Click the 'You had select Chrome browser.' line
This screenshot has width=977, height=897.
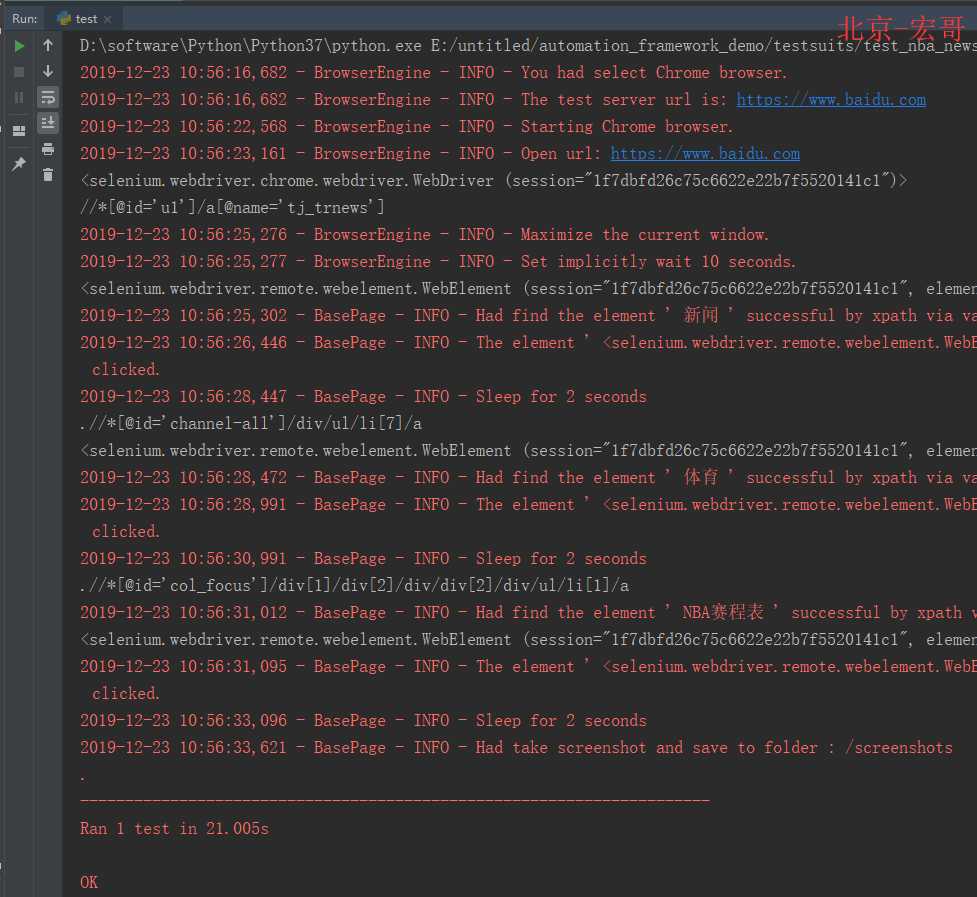433,73
